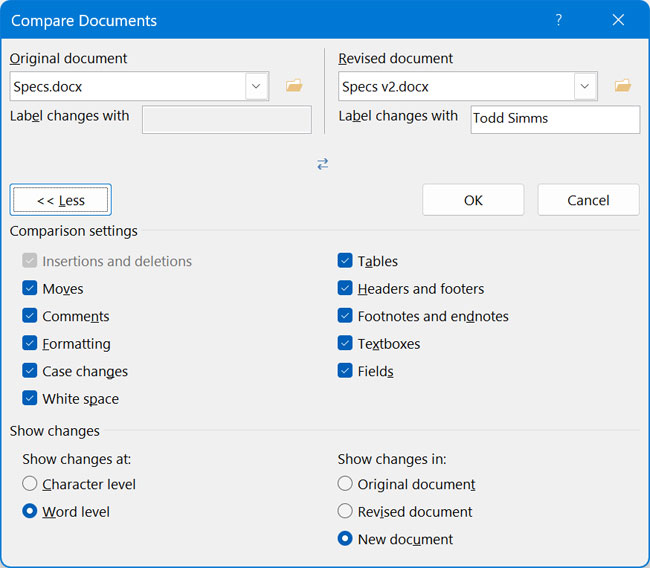The width and height of the screenshot is (650, 568).
Task: Show changes in New document option
Action: [345, 539]
